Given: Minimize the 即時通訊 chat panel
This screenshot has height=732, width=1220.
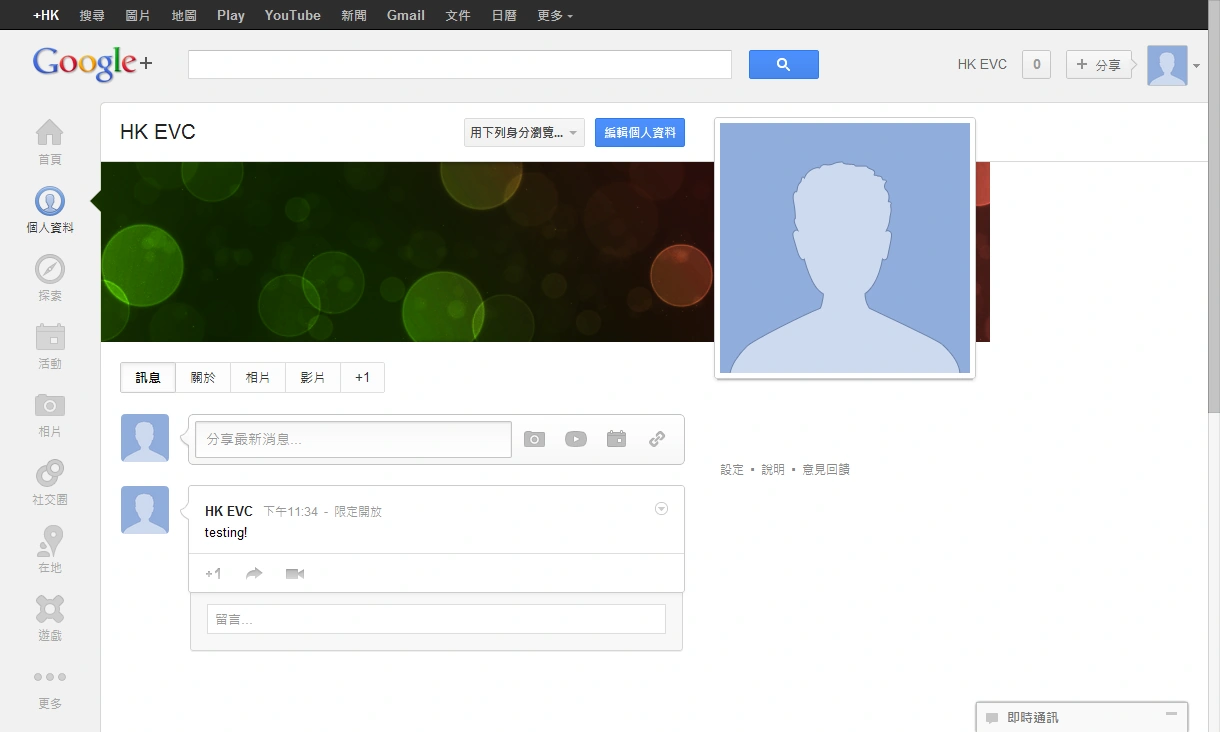Looking at the screenshot, I should point(1171,714).
